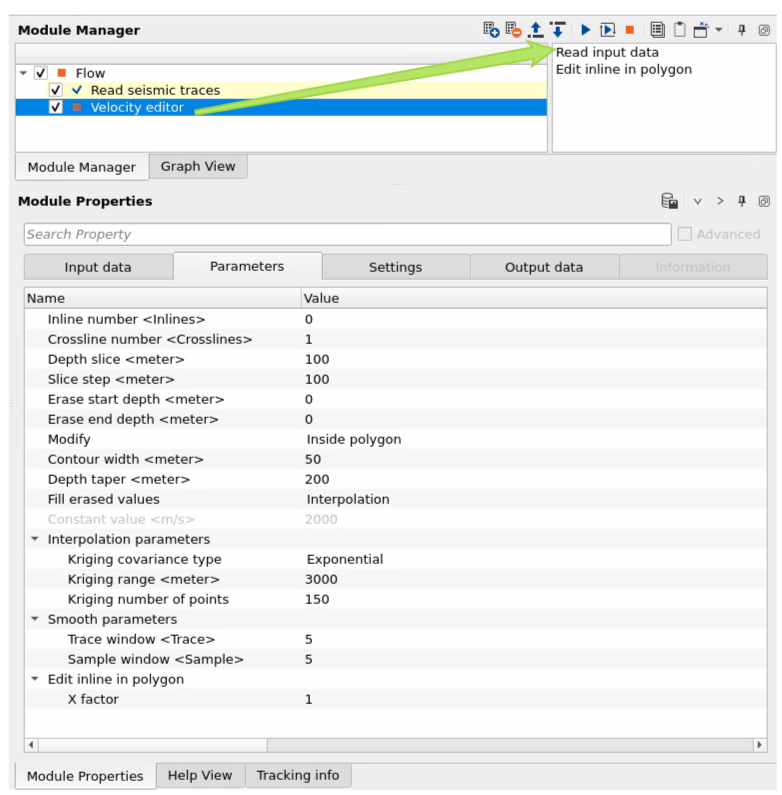The image size is (782, 795).
Task: Click the remove module icon
Action: (x=513, y=30)
